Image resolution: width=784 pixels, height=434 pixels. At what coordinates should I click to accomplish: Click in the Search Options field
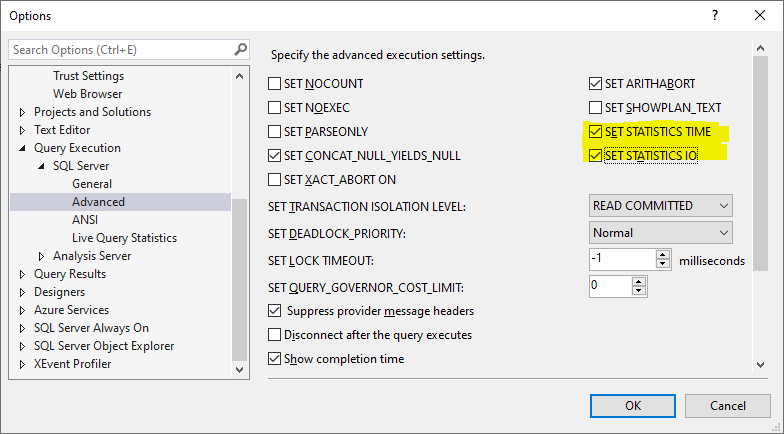point(120,49)
